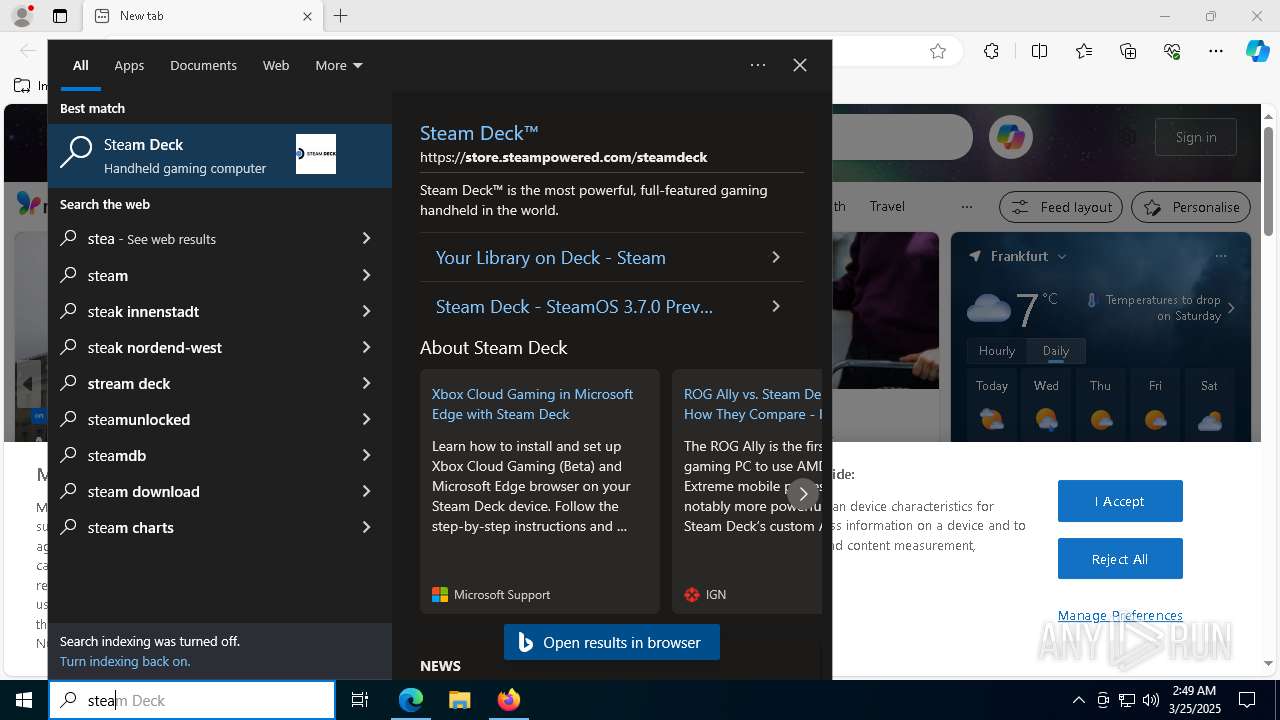Open File Explorer from taskbar
Image resolution: width=1280 pixels, height=720 pixels.
point(459,700)
